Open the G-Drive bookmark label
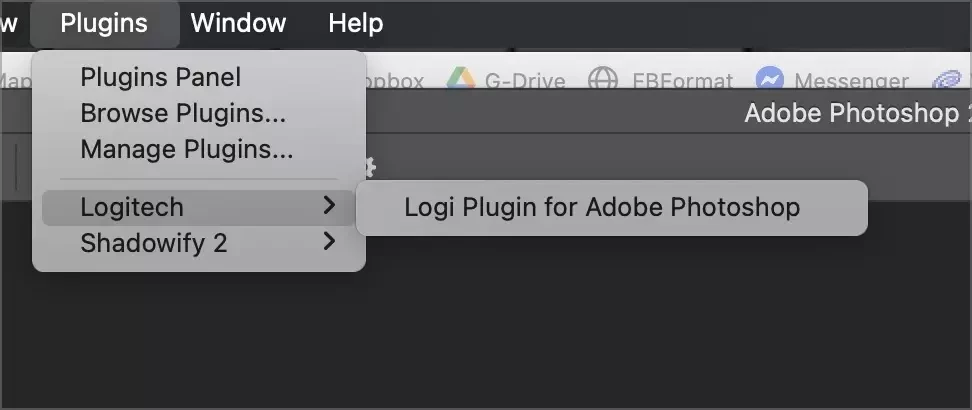This screenshot has width=972, height=410. click(524, 81)
